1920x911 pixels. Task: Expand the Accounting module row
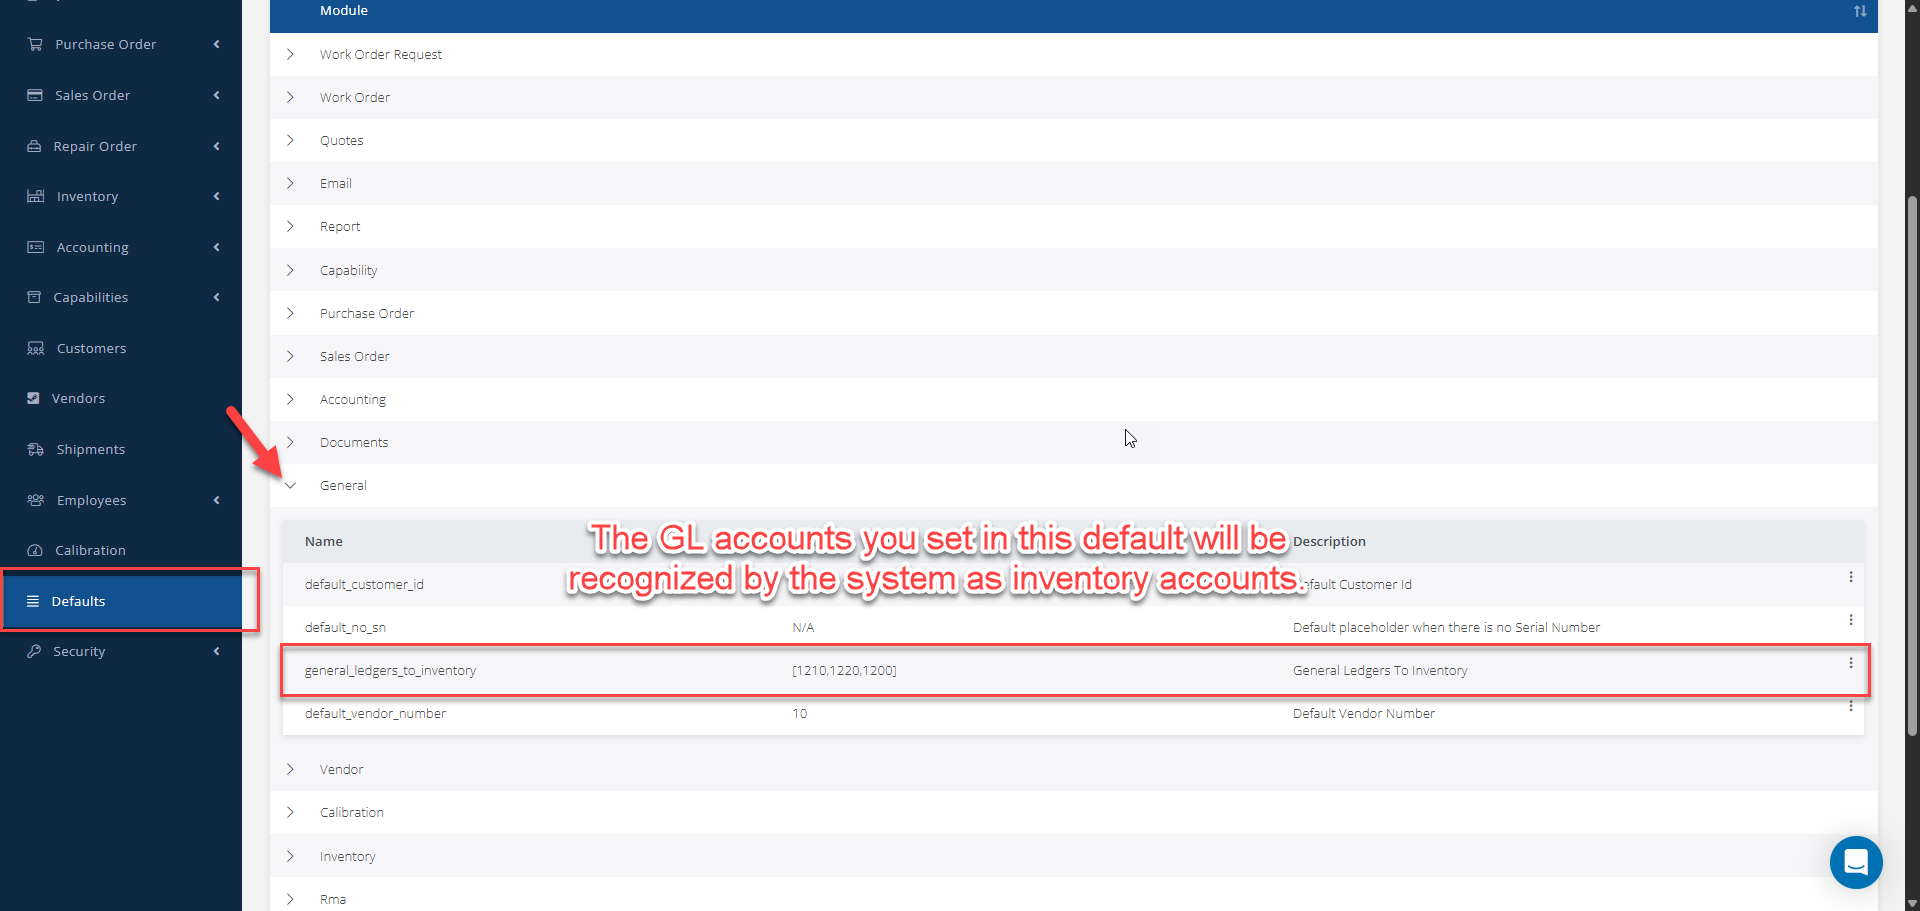pos(291,399)
